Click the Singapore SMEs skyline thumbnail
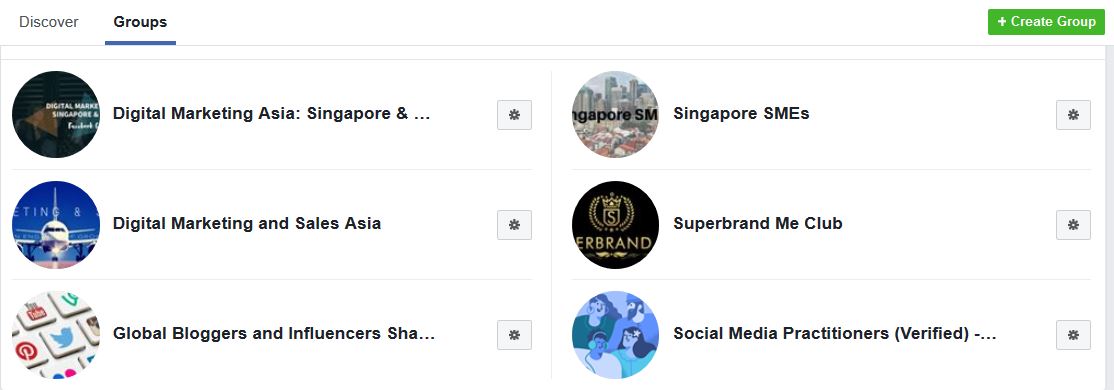The width and height of the screenshot is (1114, 390). click(615, 114)
